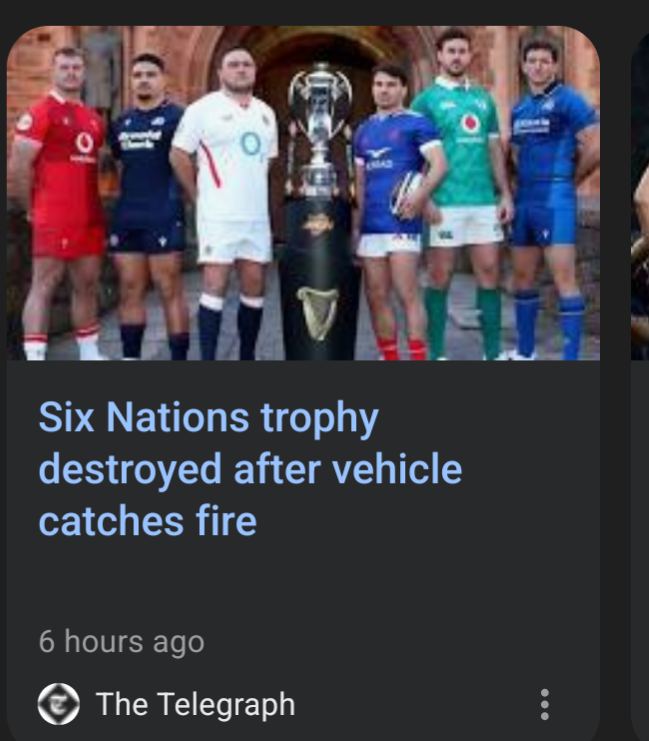The image size is (649, 741).
Task: Click Vodafone logo on the green jersey
Action: tap(470, 124)
